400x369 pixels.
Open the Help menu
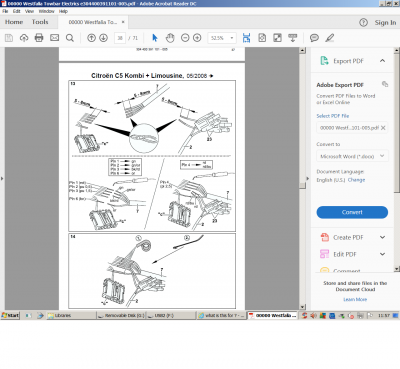63,11
